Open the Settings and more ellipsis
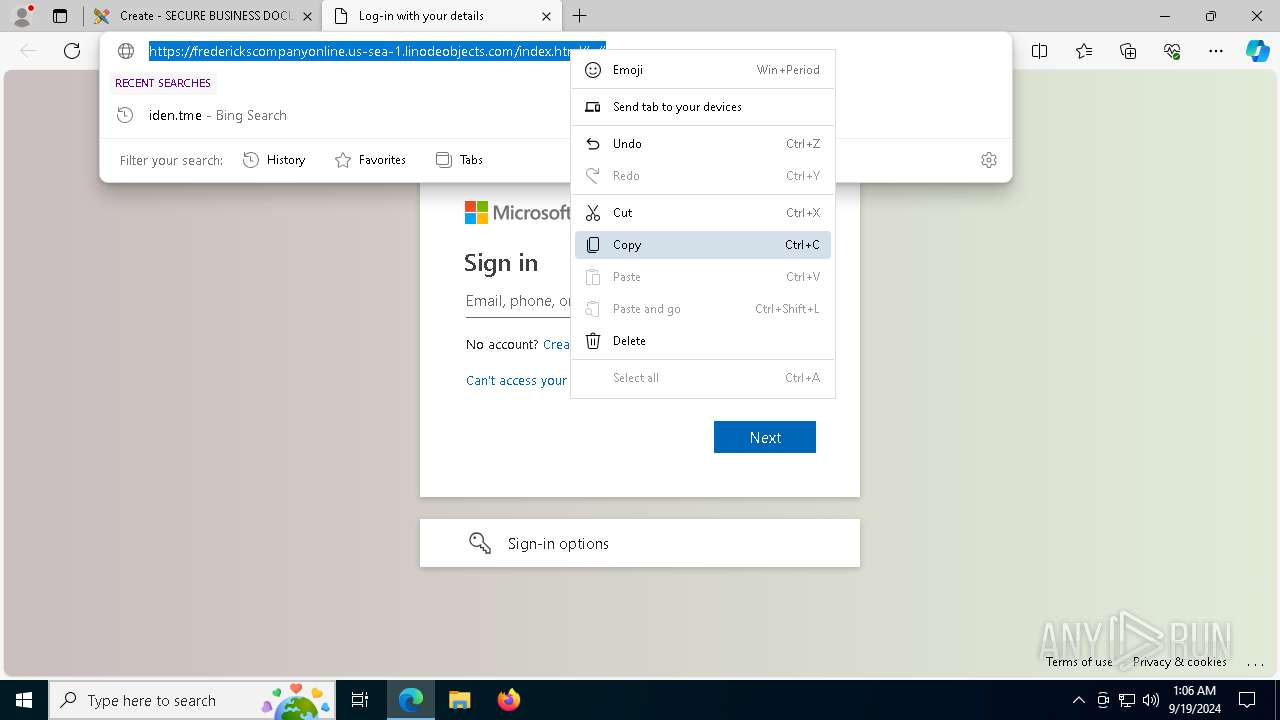1280x720 pixels. (1216, 51)
